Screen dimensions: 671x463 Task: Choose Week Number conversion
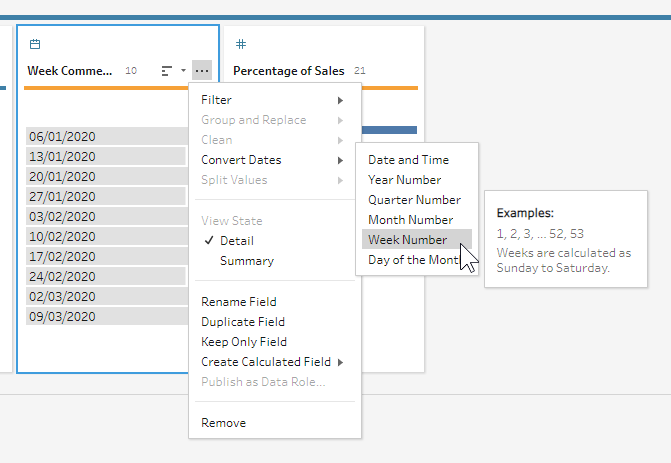click(x=406, y=240)
